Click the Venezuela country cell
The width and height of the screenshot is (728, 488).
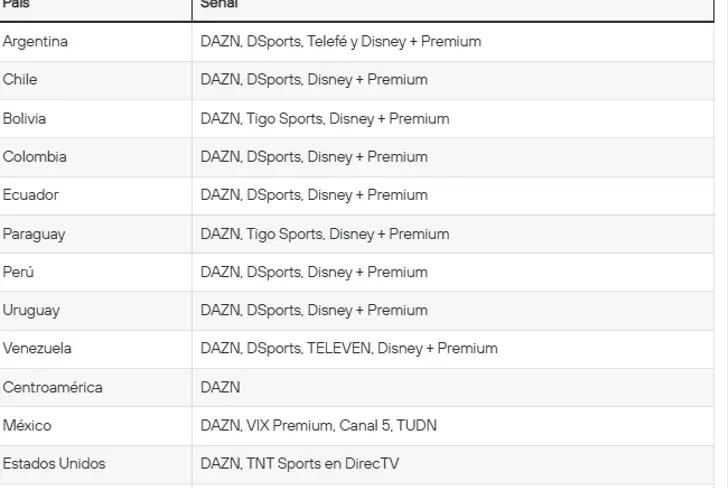pyautogui.click(x=37, y=349)
